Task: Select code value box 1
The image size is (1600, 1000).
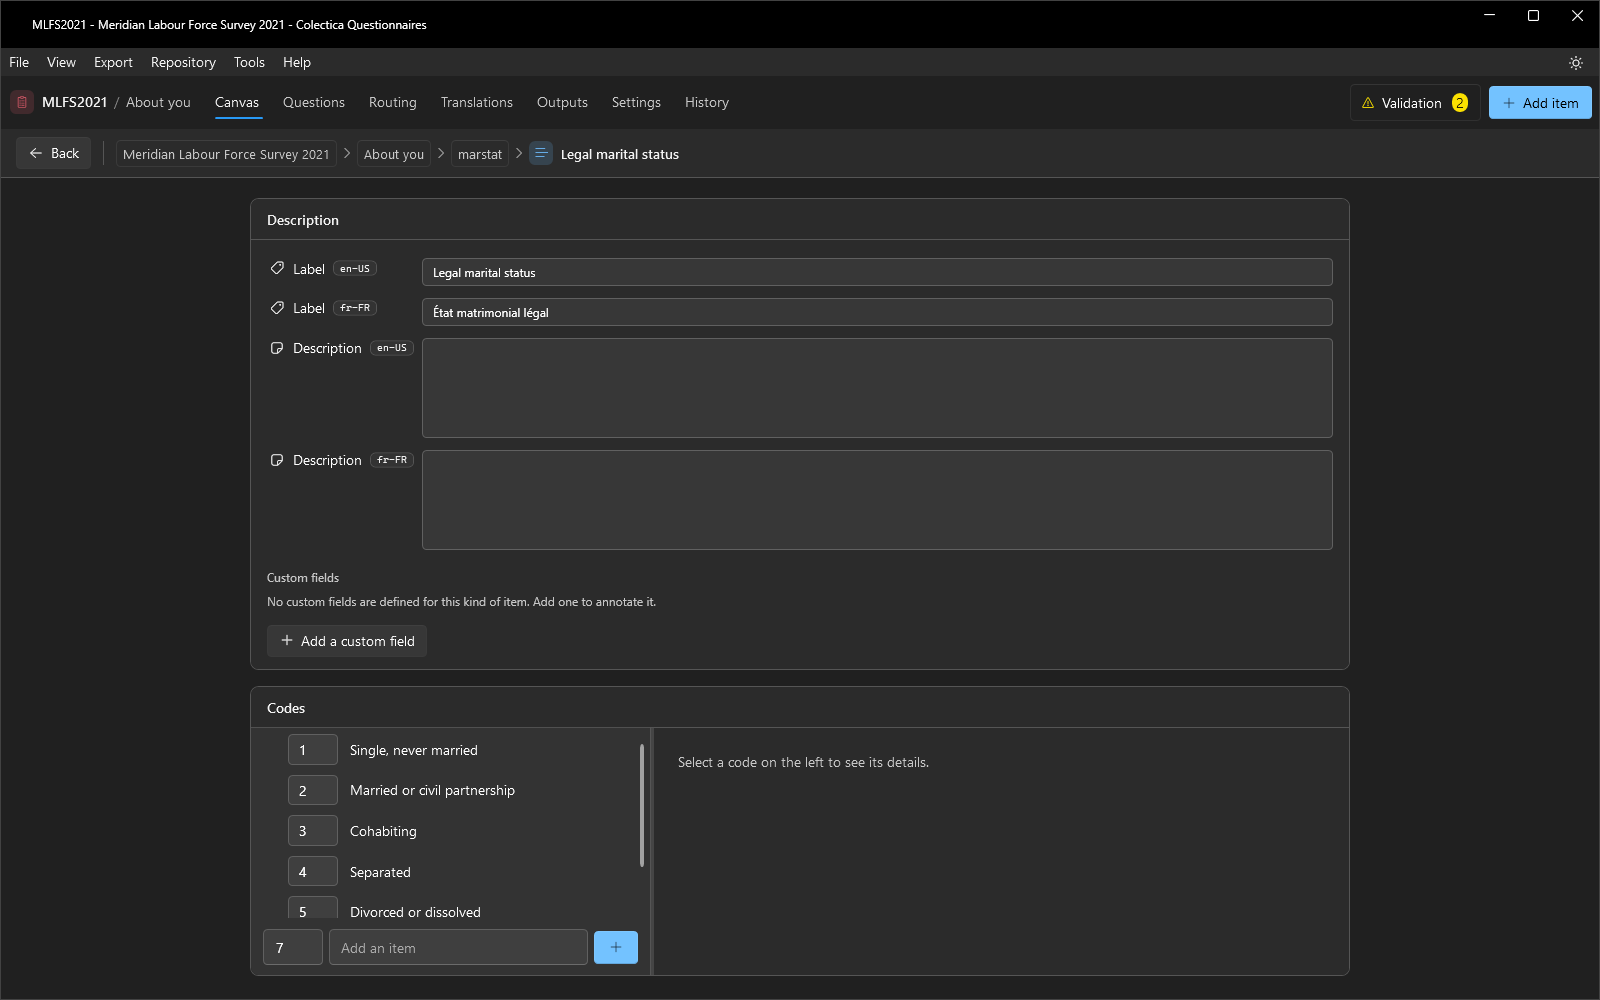Action: (313, 750)
